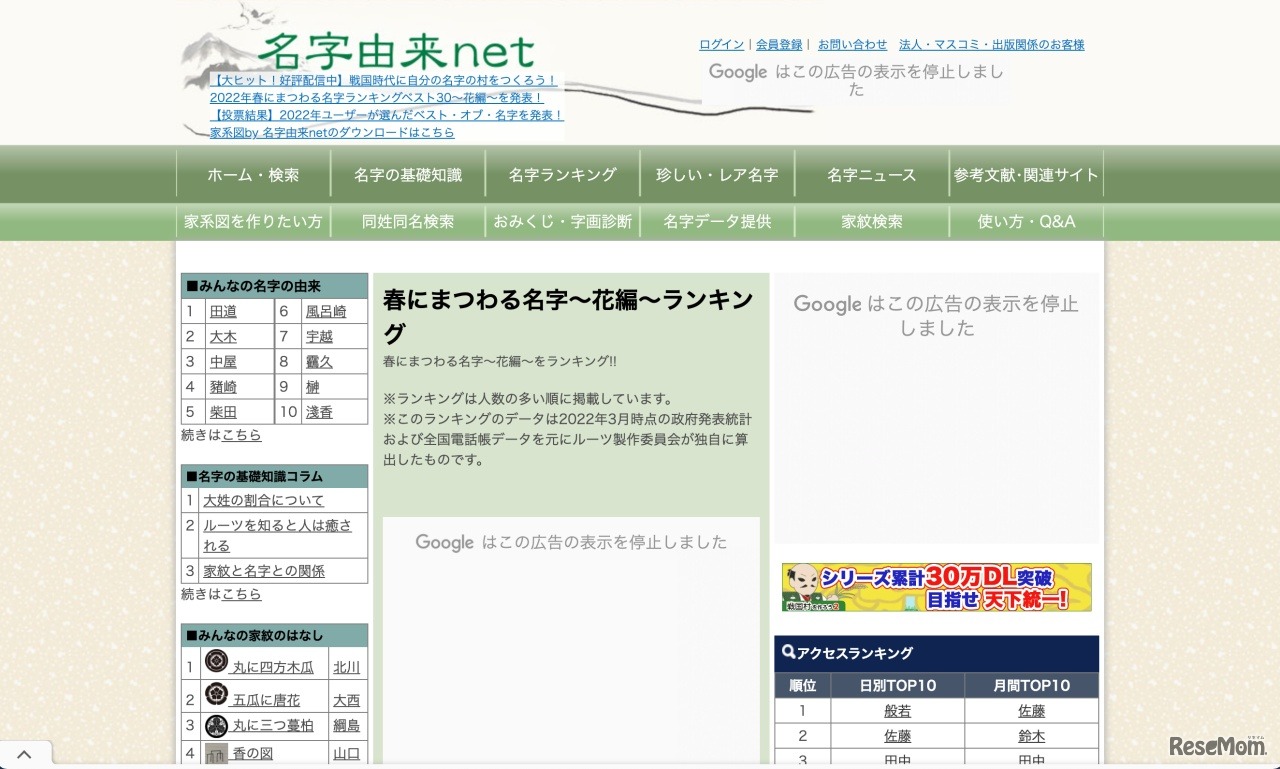Select the 丸に三つ蔓柏 crest image
Image resolution: width=1280 pixels, height=769 pixels.
pyautogui.click(x=217, y=725)
